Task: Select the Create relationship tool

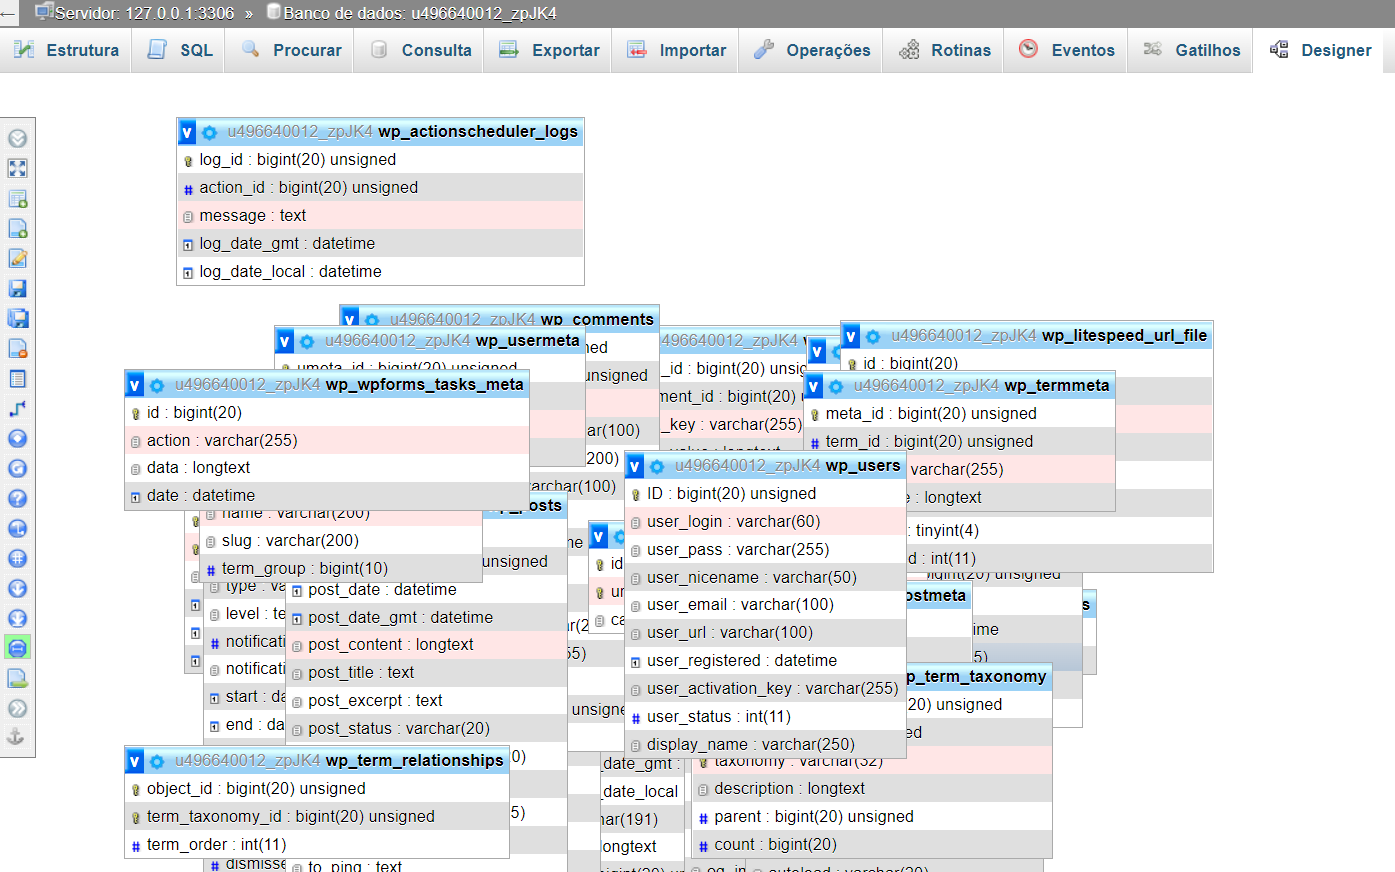Action: [17, 409]
